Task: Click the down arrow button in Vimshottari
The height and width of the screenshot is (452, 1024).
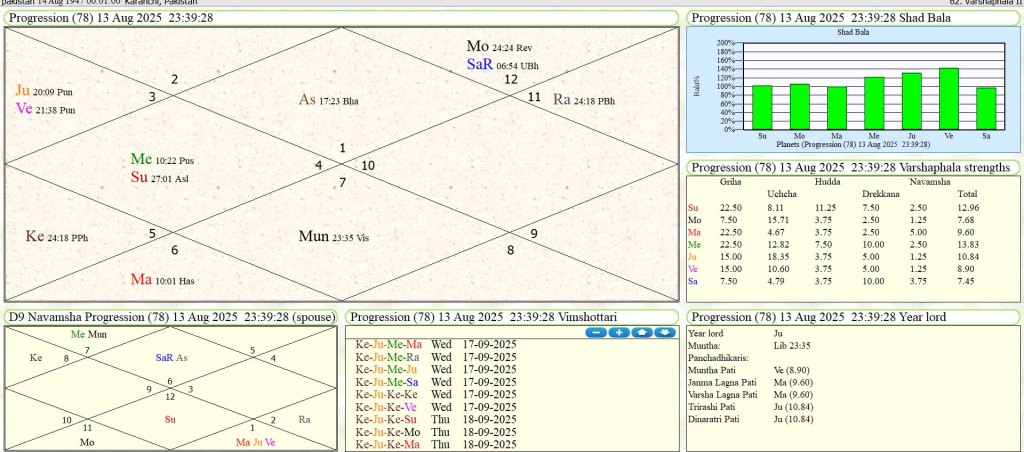Action: 665,332
